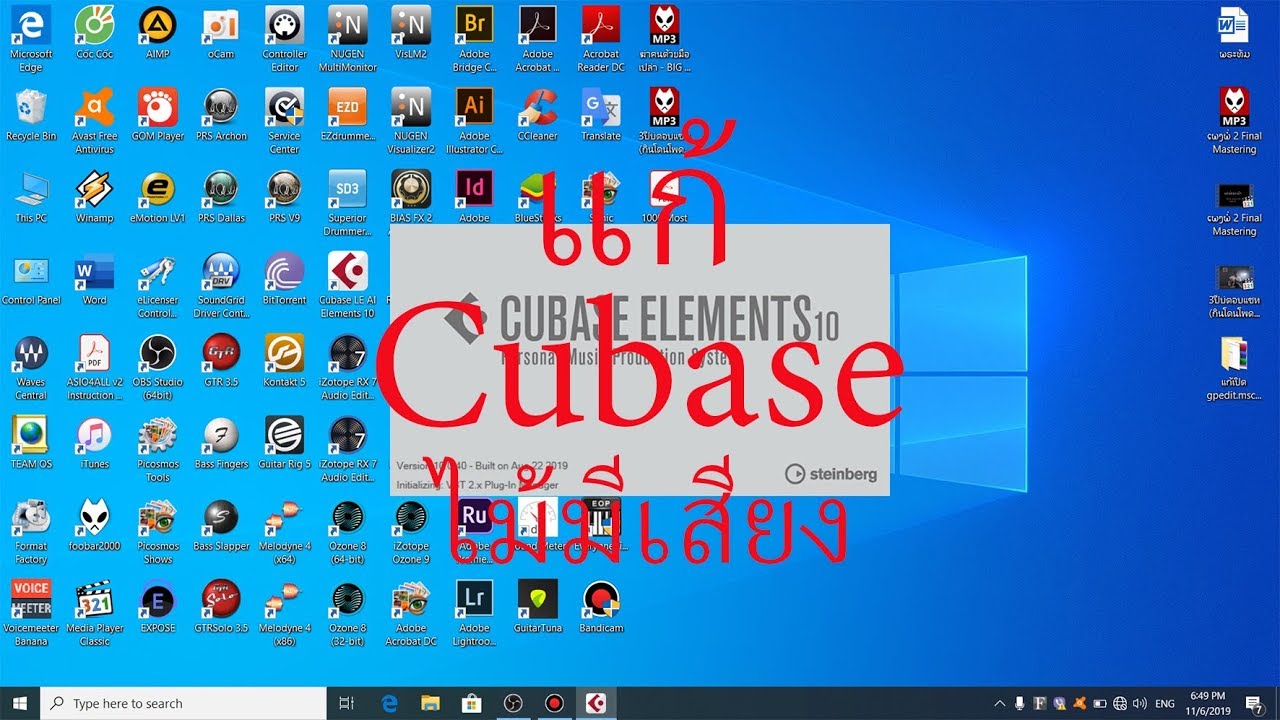Open foobar2000 desktop shortcut
This screenshot has height=720, width=1280.
(95, 523)
